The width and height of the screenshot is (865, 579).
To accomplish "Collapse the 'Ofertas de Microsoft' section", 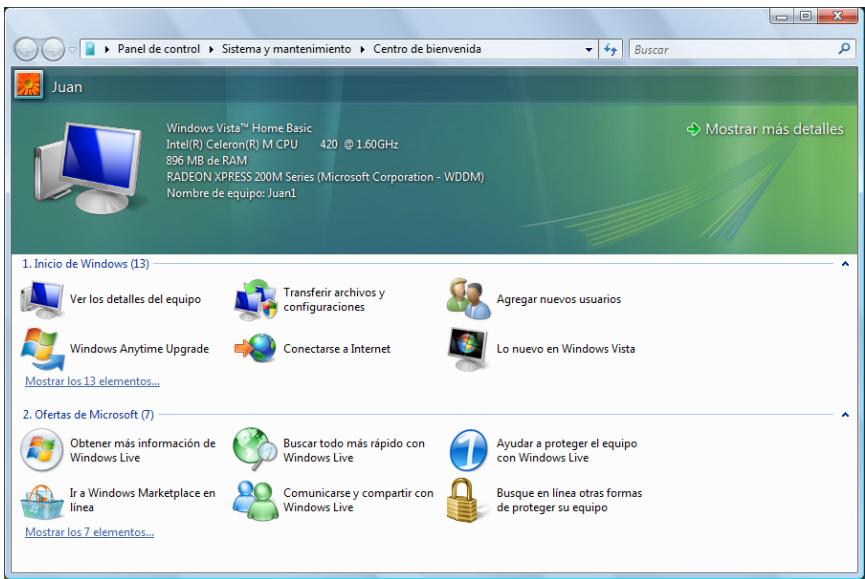I will point(845,412).
